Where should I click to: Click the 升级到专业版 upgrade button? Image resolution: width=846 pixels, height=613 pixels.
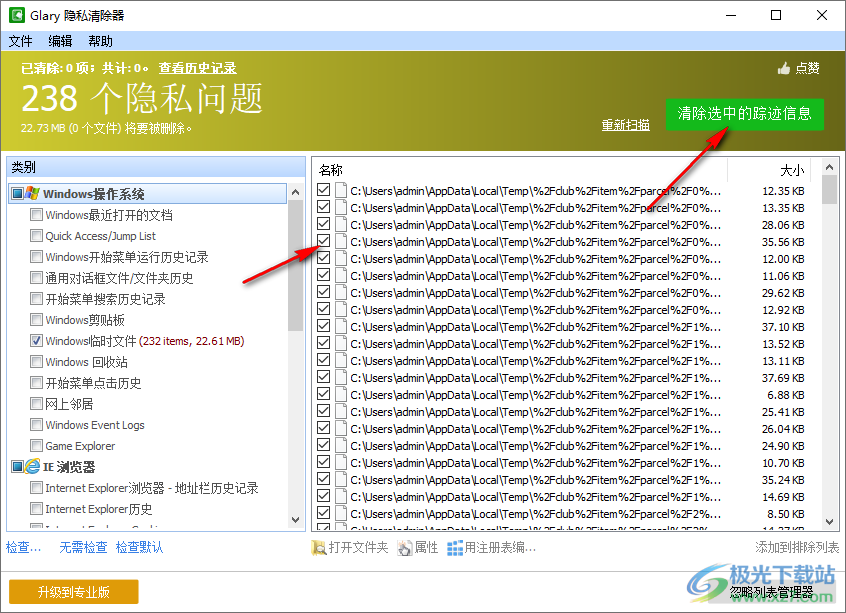coord(74,592)
